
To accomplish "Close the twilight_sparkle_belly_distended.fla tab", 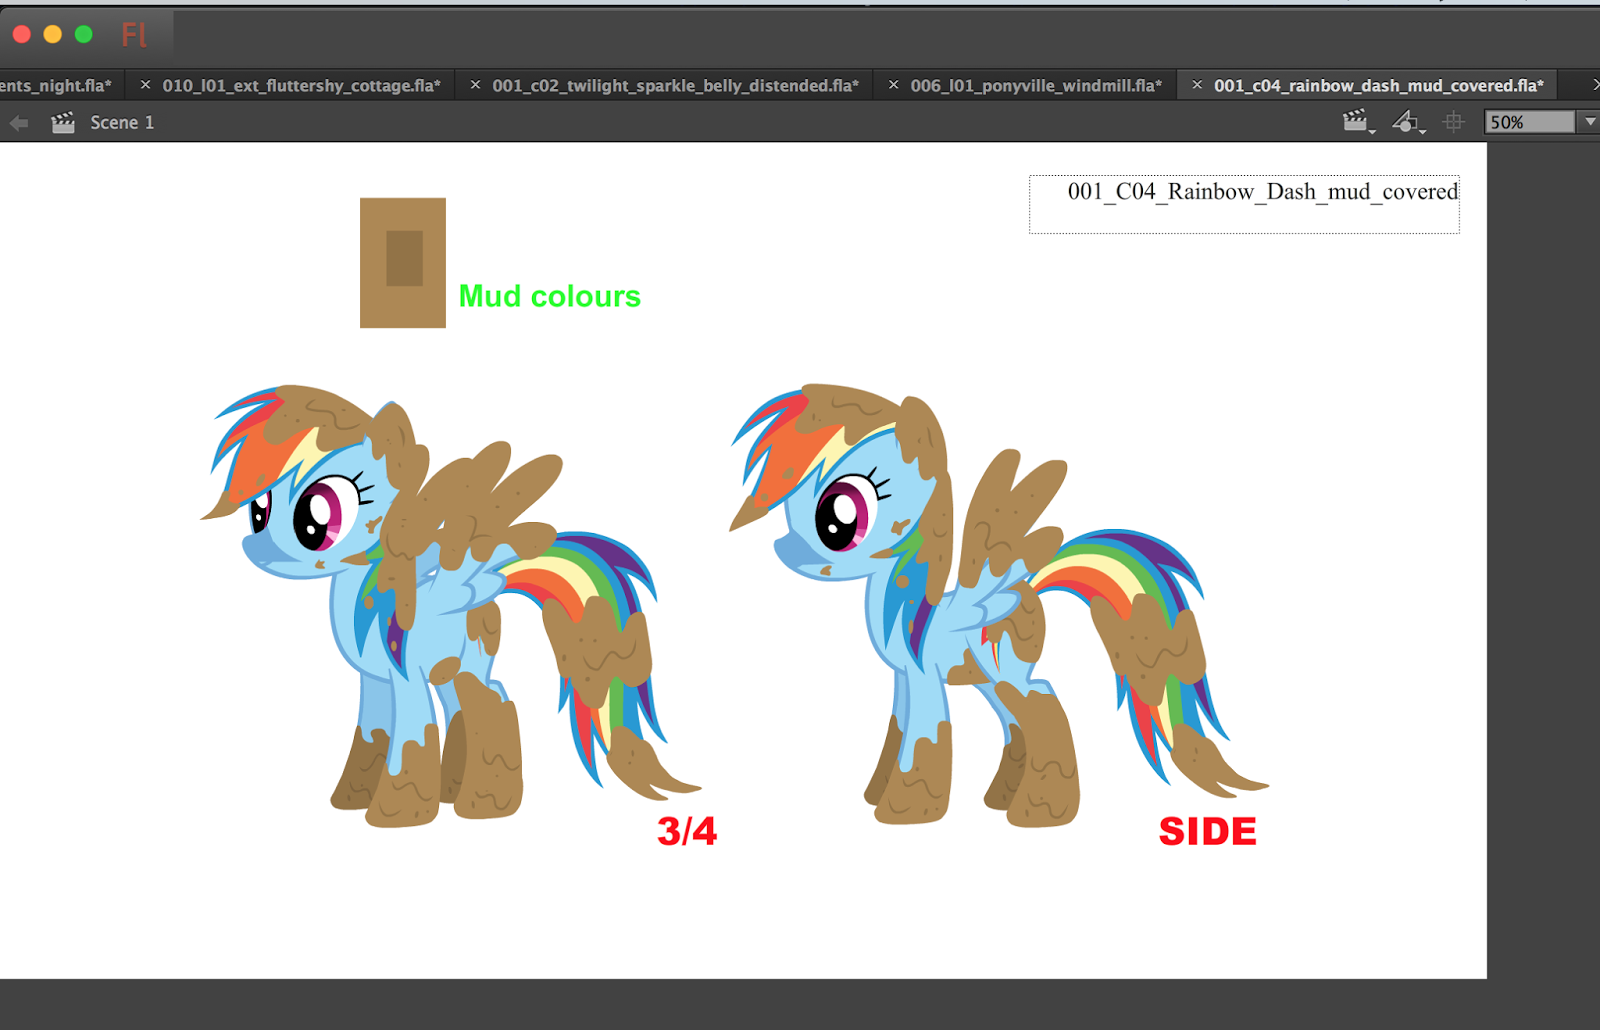I will 477,85.
